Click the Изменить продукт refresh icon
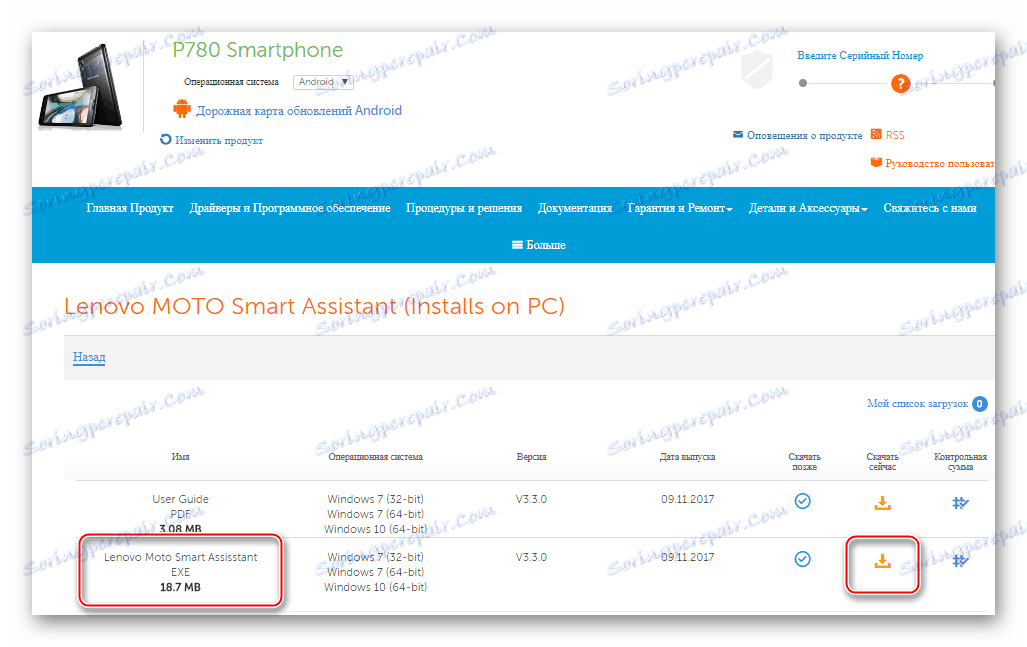 (x=166, y=139)
